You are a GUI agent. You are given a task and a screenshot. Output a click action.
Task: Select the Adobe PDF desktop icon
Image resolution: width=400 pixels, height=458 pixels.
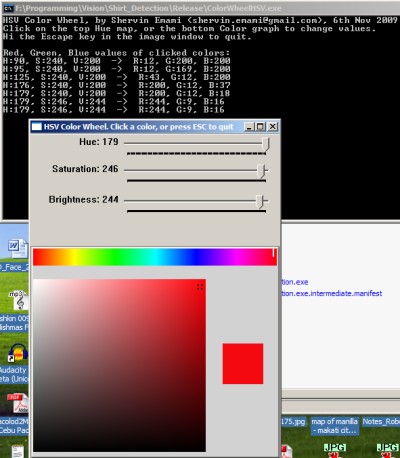(x=19, y=403)
